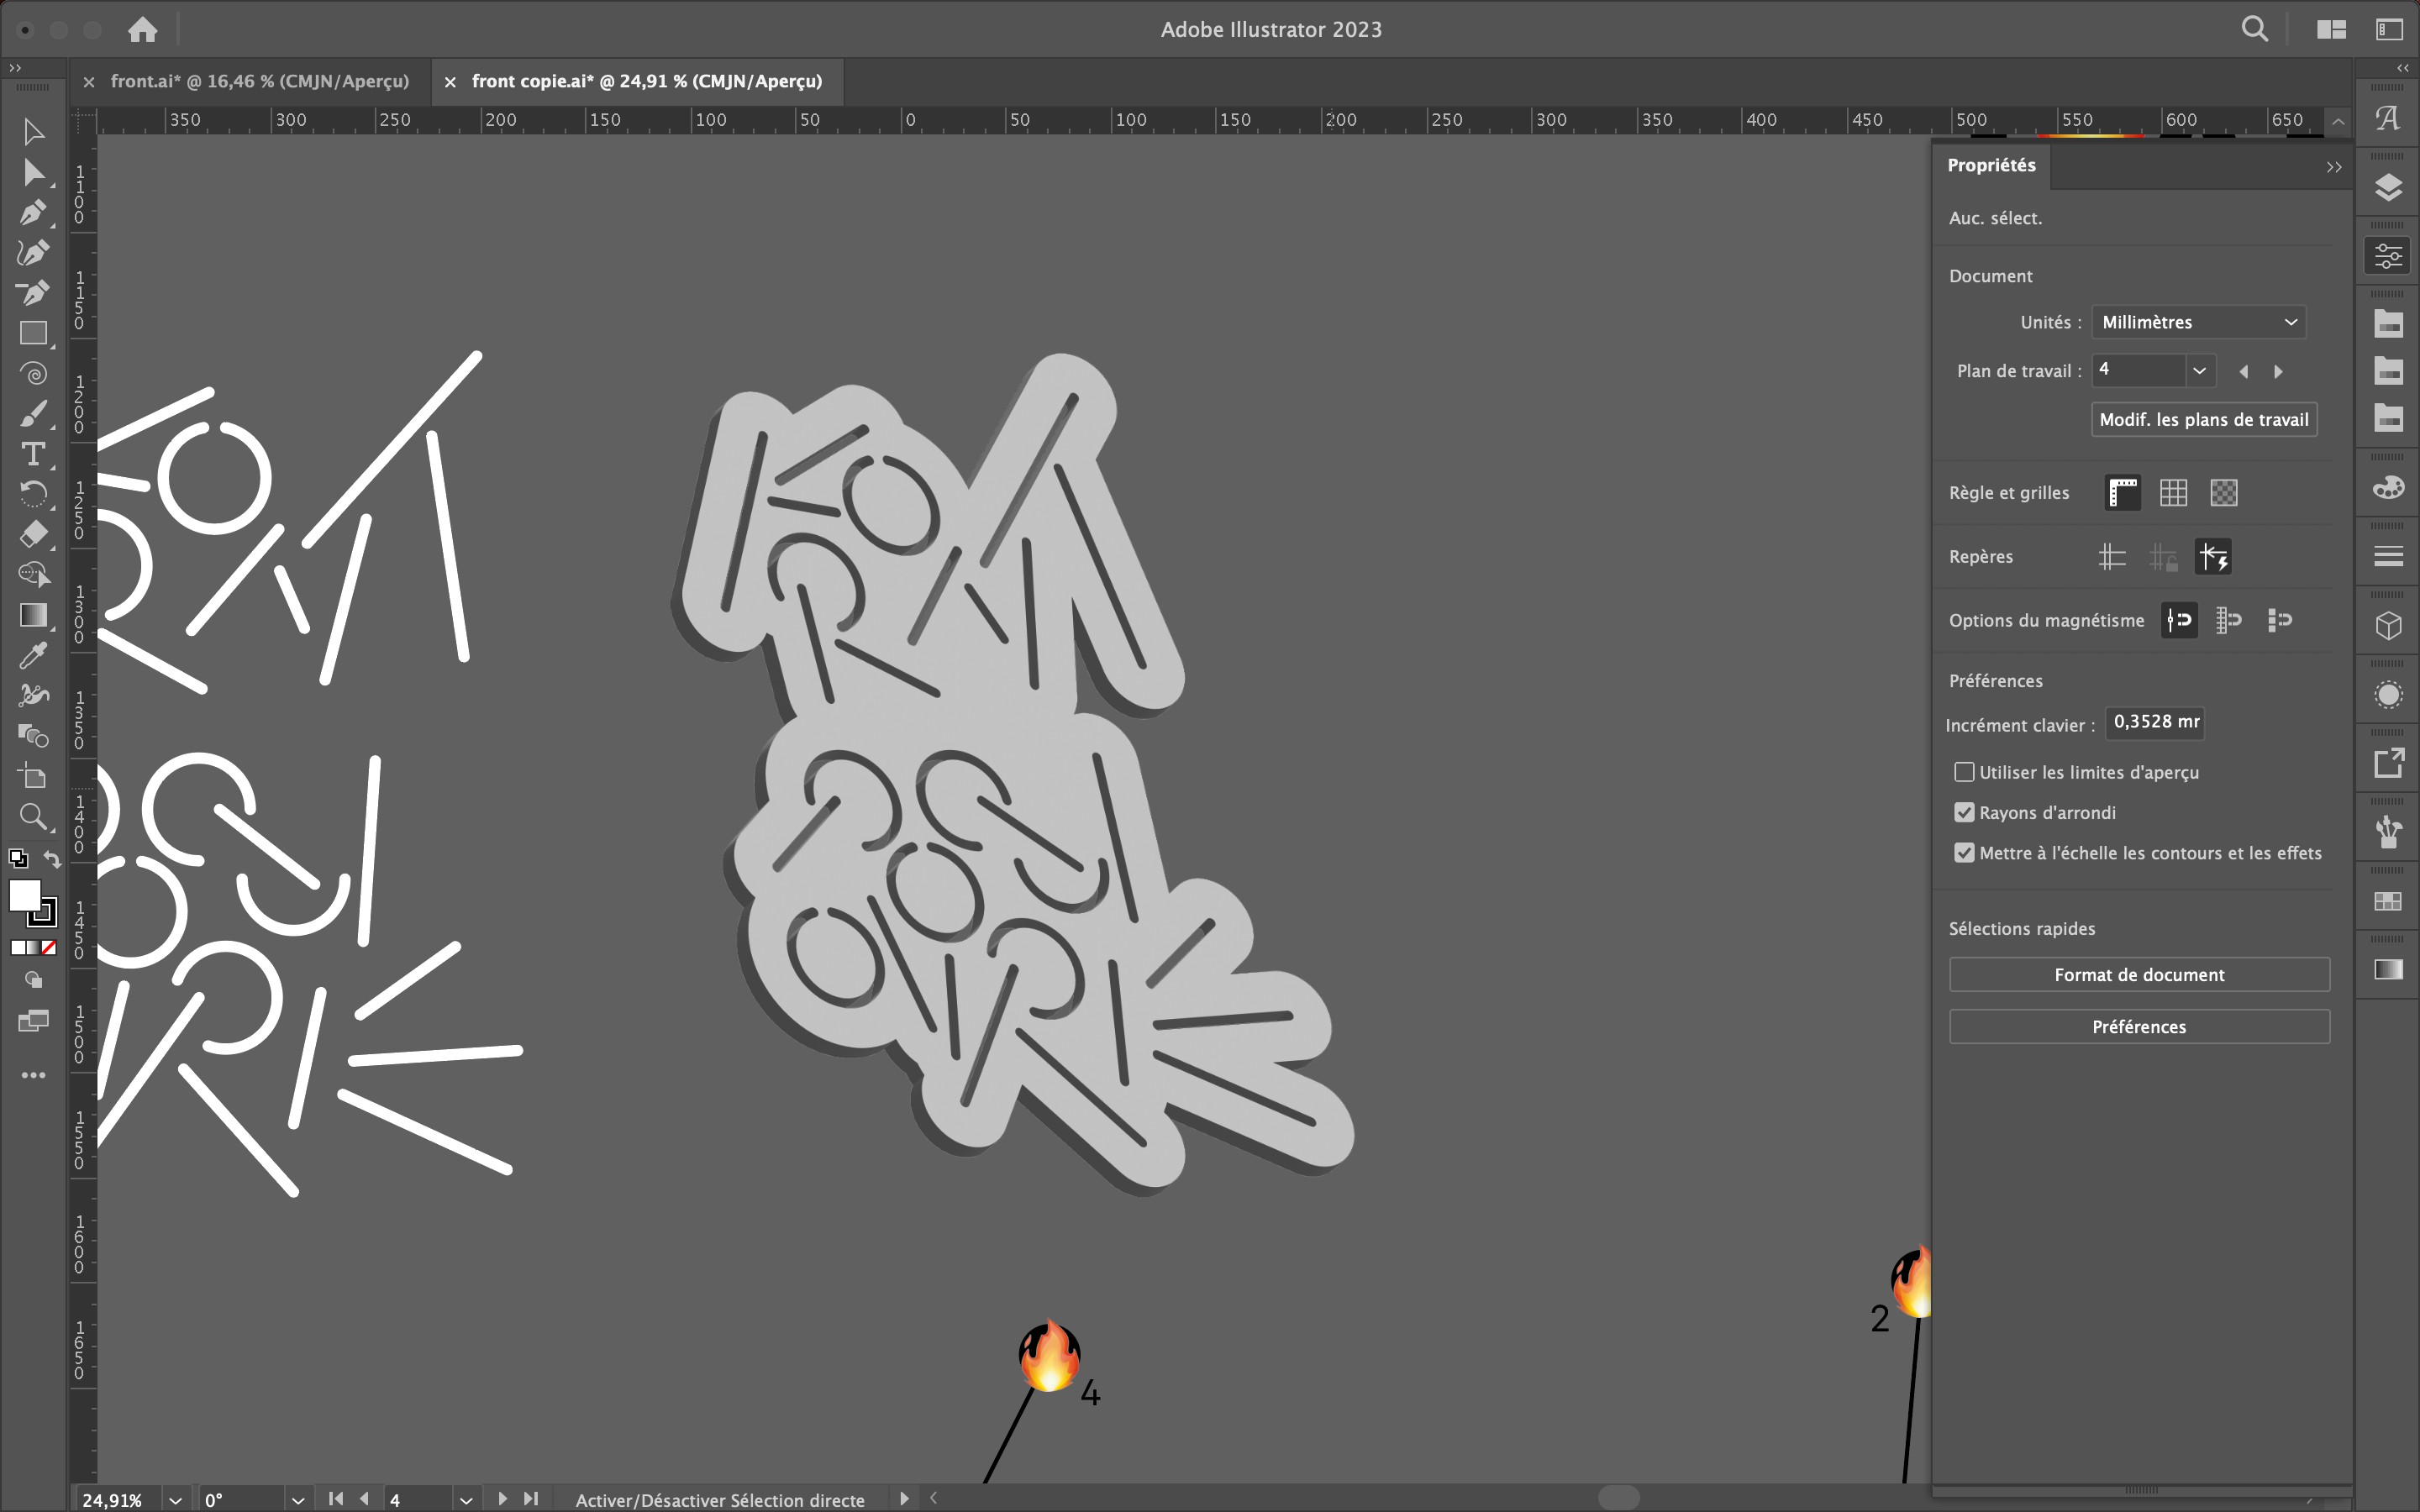This screenshot has height=1512, width=2420.
Task: Expand the Plan de travail dropdown
Action: pos(2199,371)
